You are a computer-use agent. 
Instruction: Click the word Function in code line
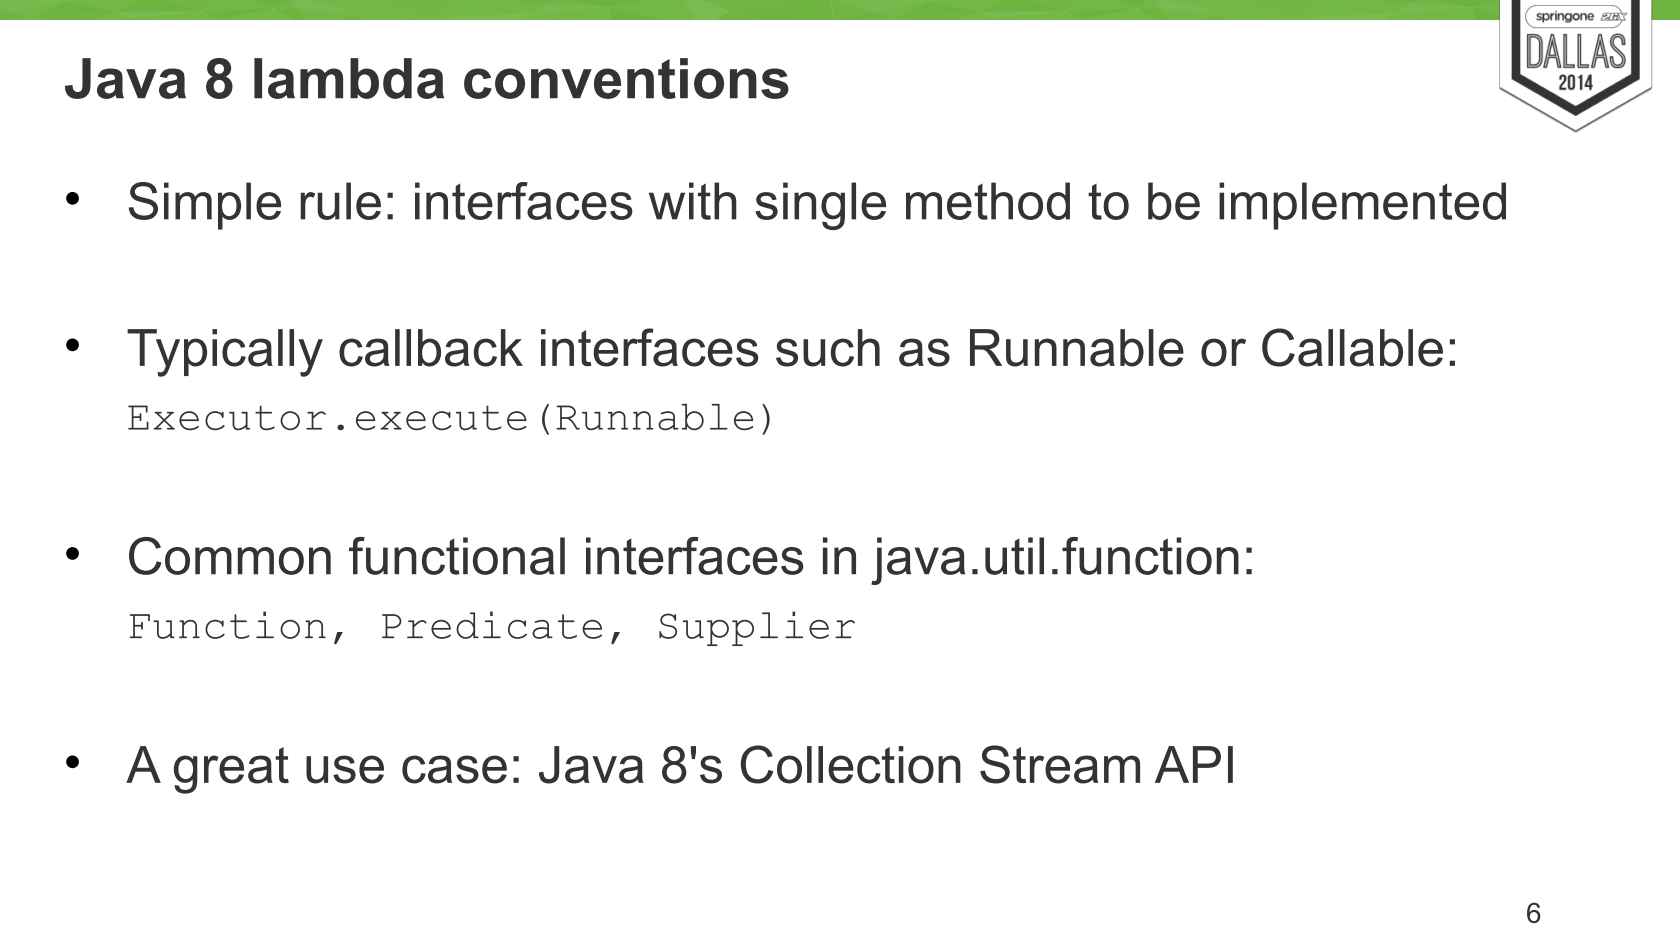pos(227,627)
